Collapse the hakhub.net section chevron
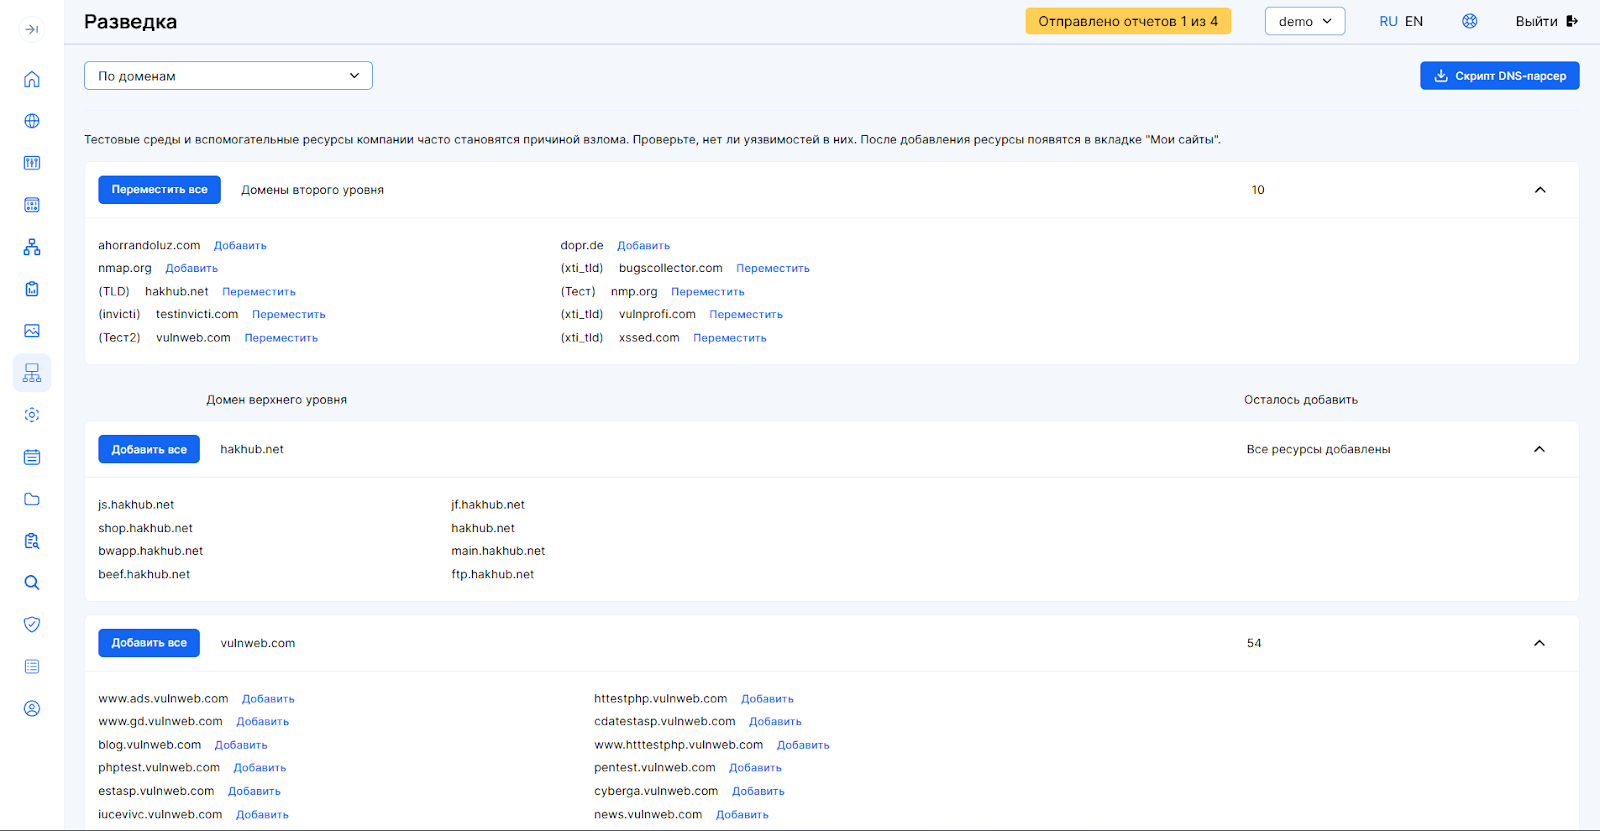This screenshot has width=1600, height=831. 1539,449
